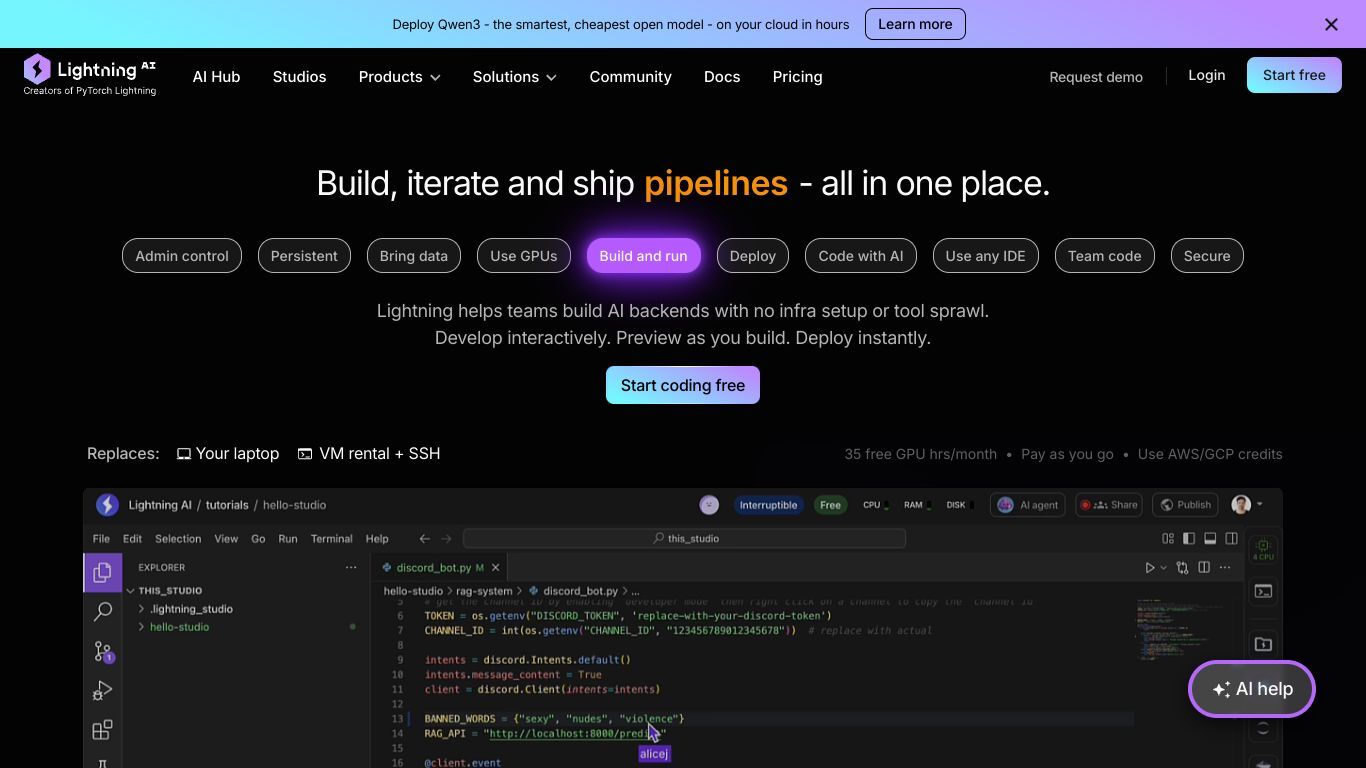This screenshot has width=1366, height=768.
Task: Click the this_studio search field
Action: click(x=684, y=538)
